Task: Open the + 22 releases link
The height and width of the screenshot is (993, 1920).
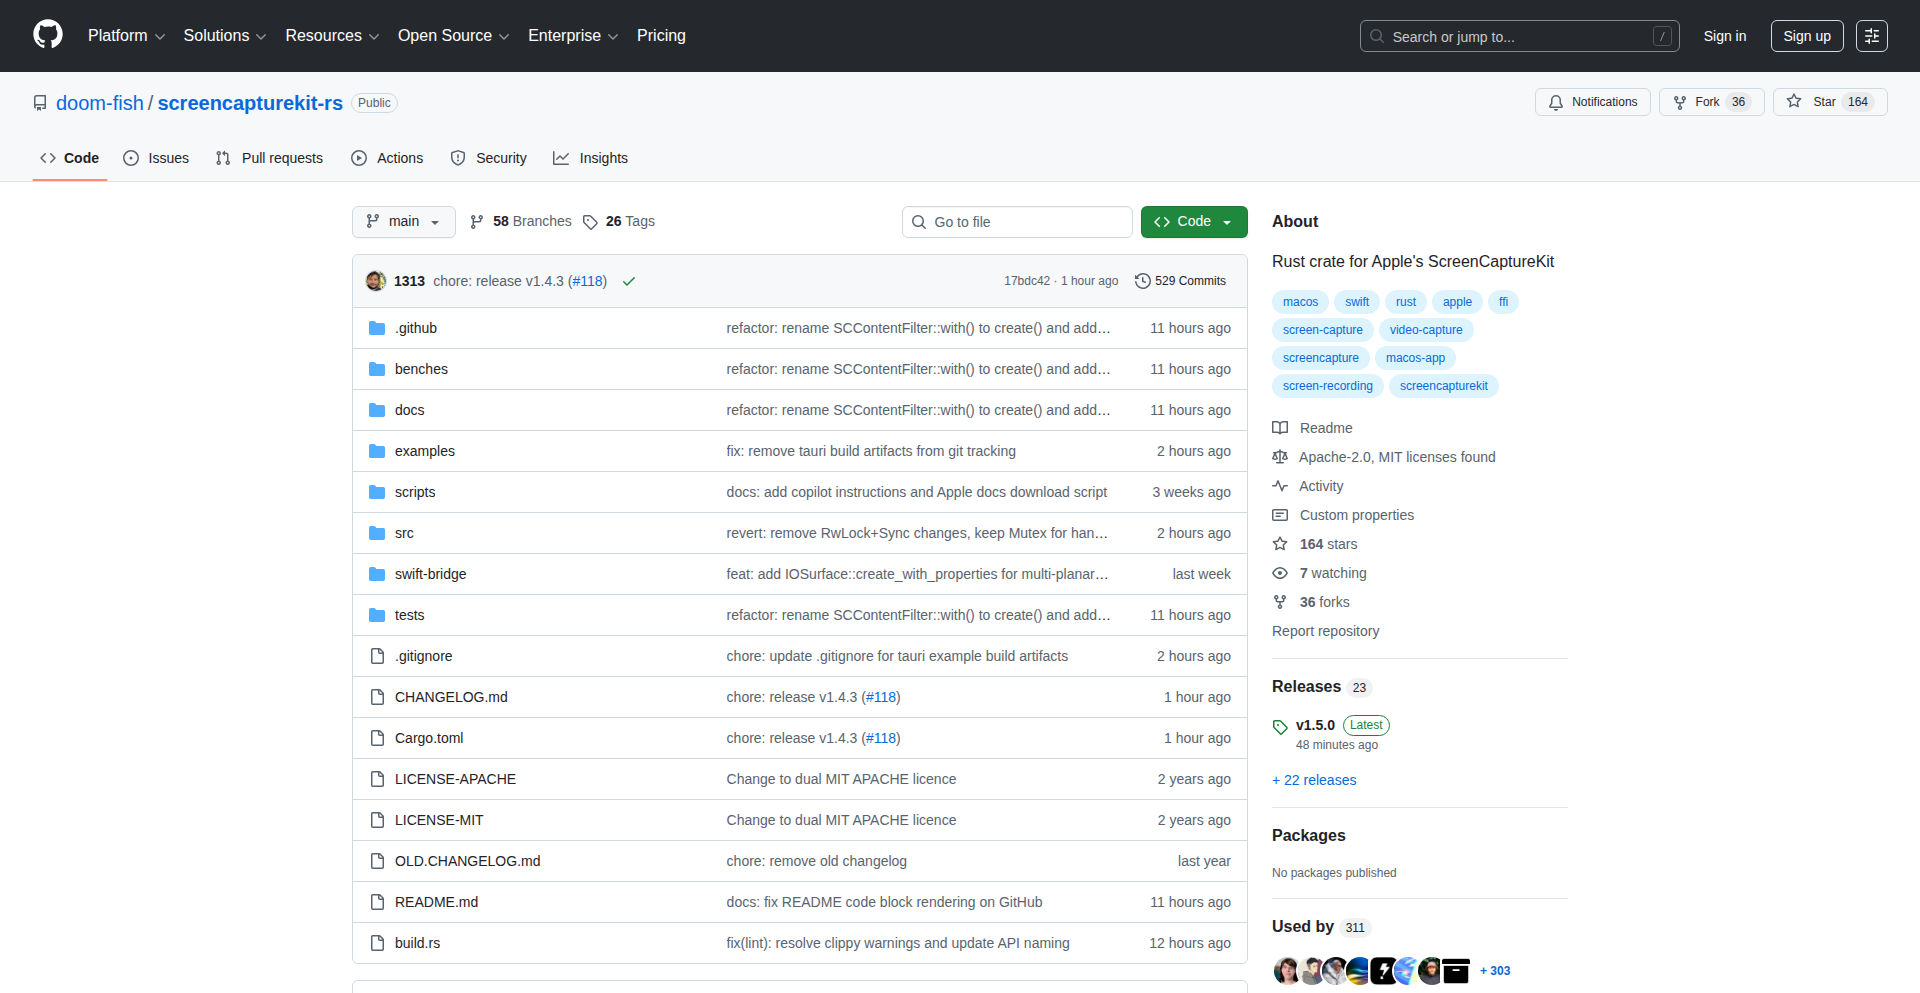Action: 1314,780
